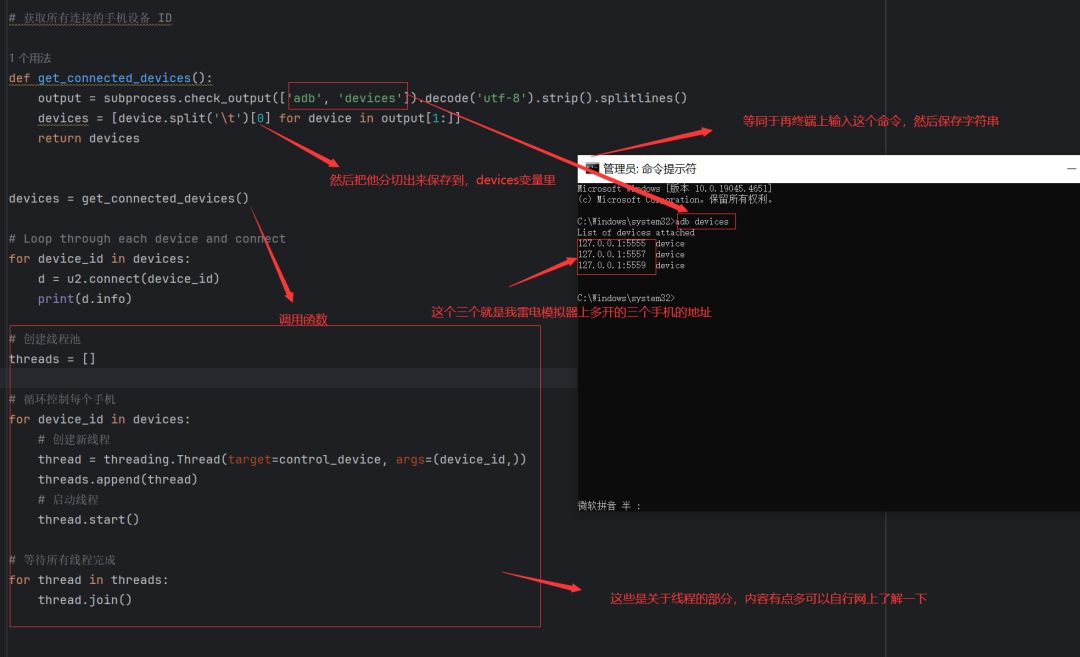Viewport: 1080px width, 657px height.
Task: Click the adb devices command in terminal
Action: tap(703, 221)
